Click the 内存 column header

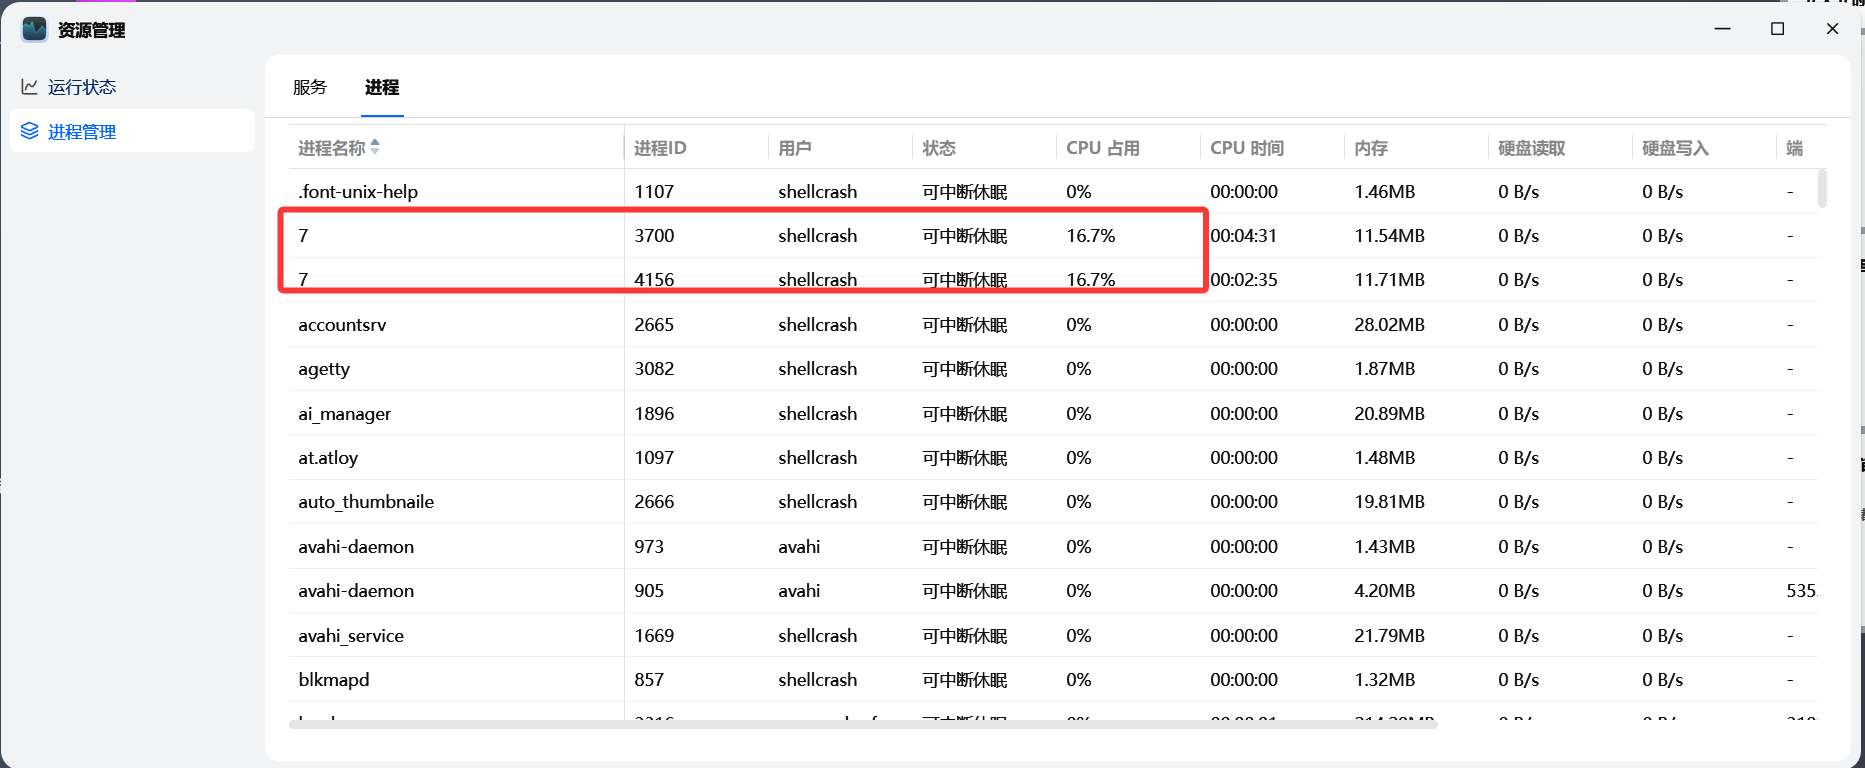click(1371, 148)
